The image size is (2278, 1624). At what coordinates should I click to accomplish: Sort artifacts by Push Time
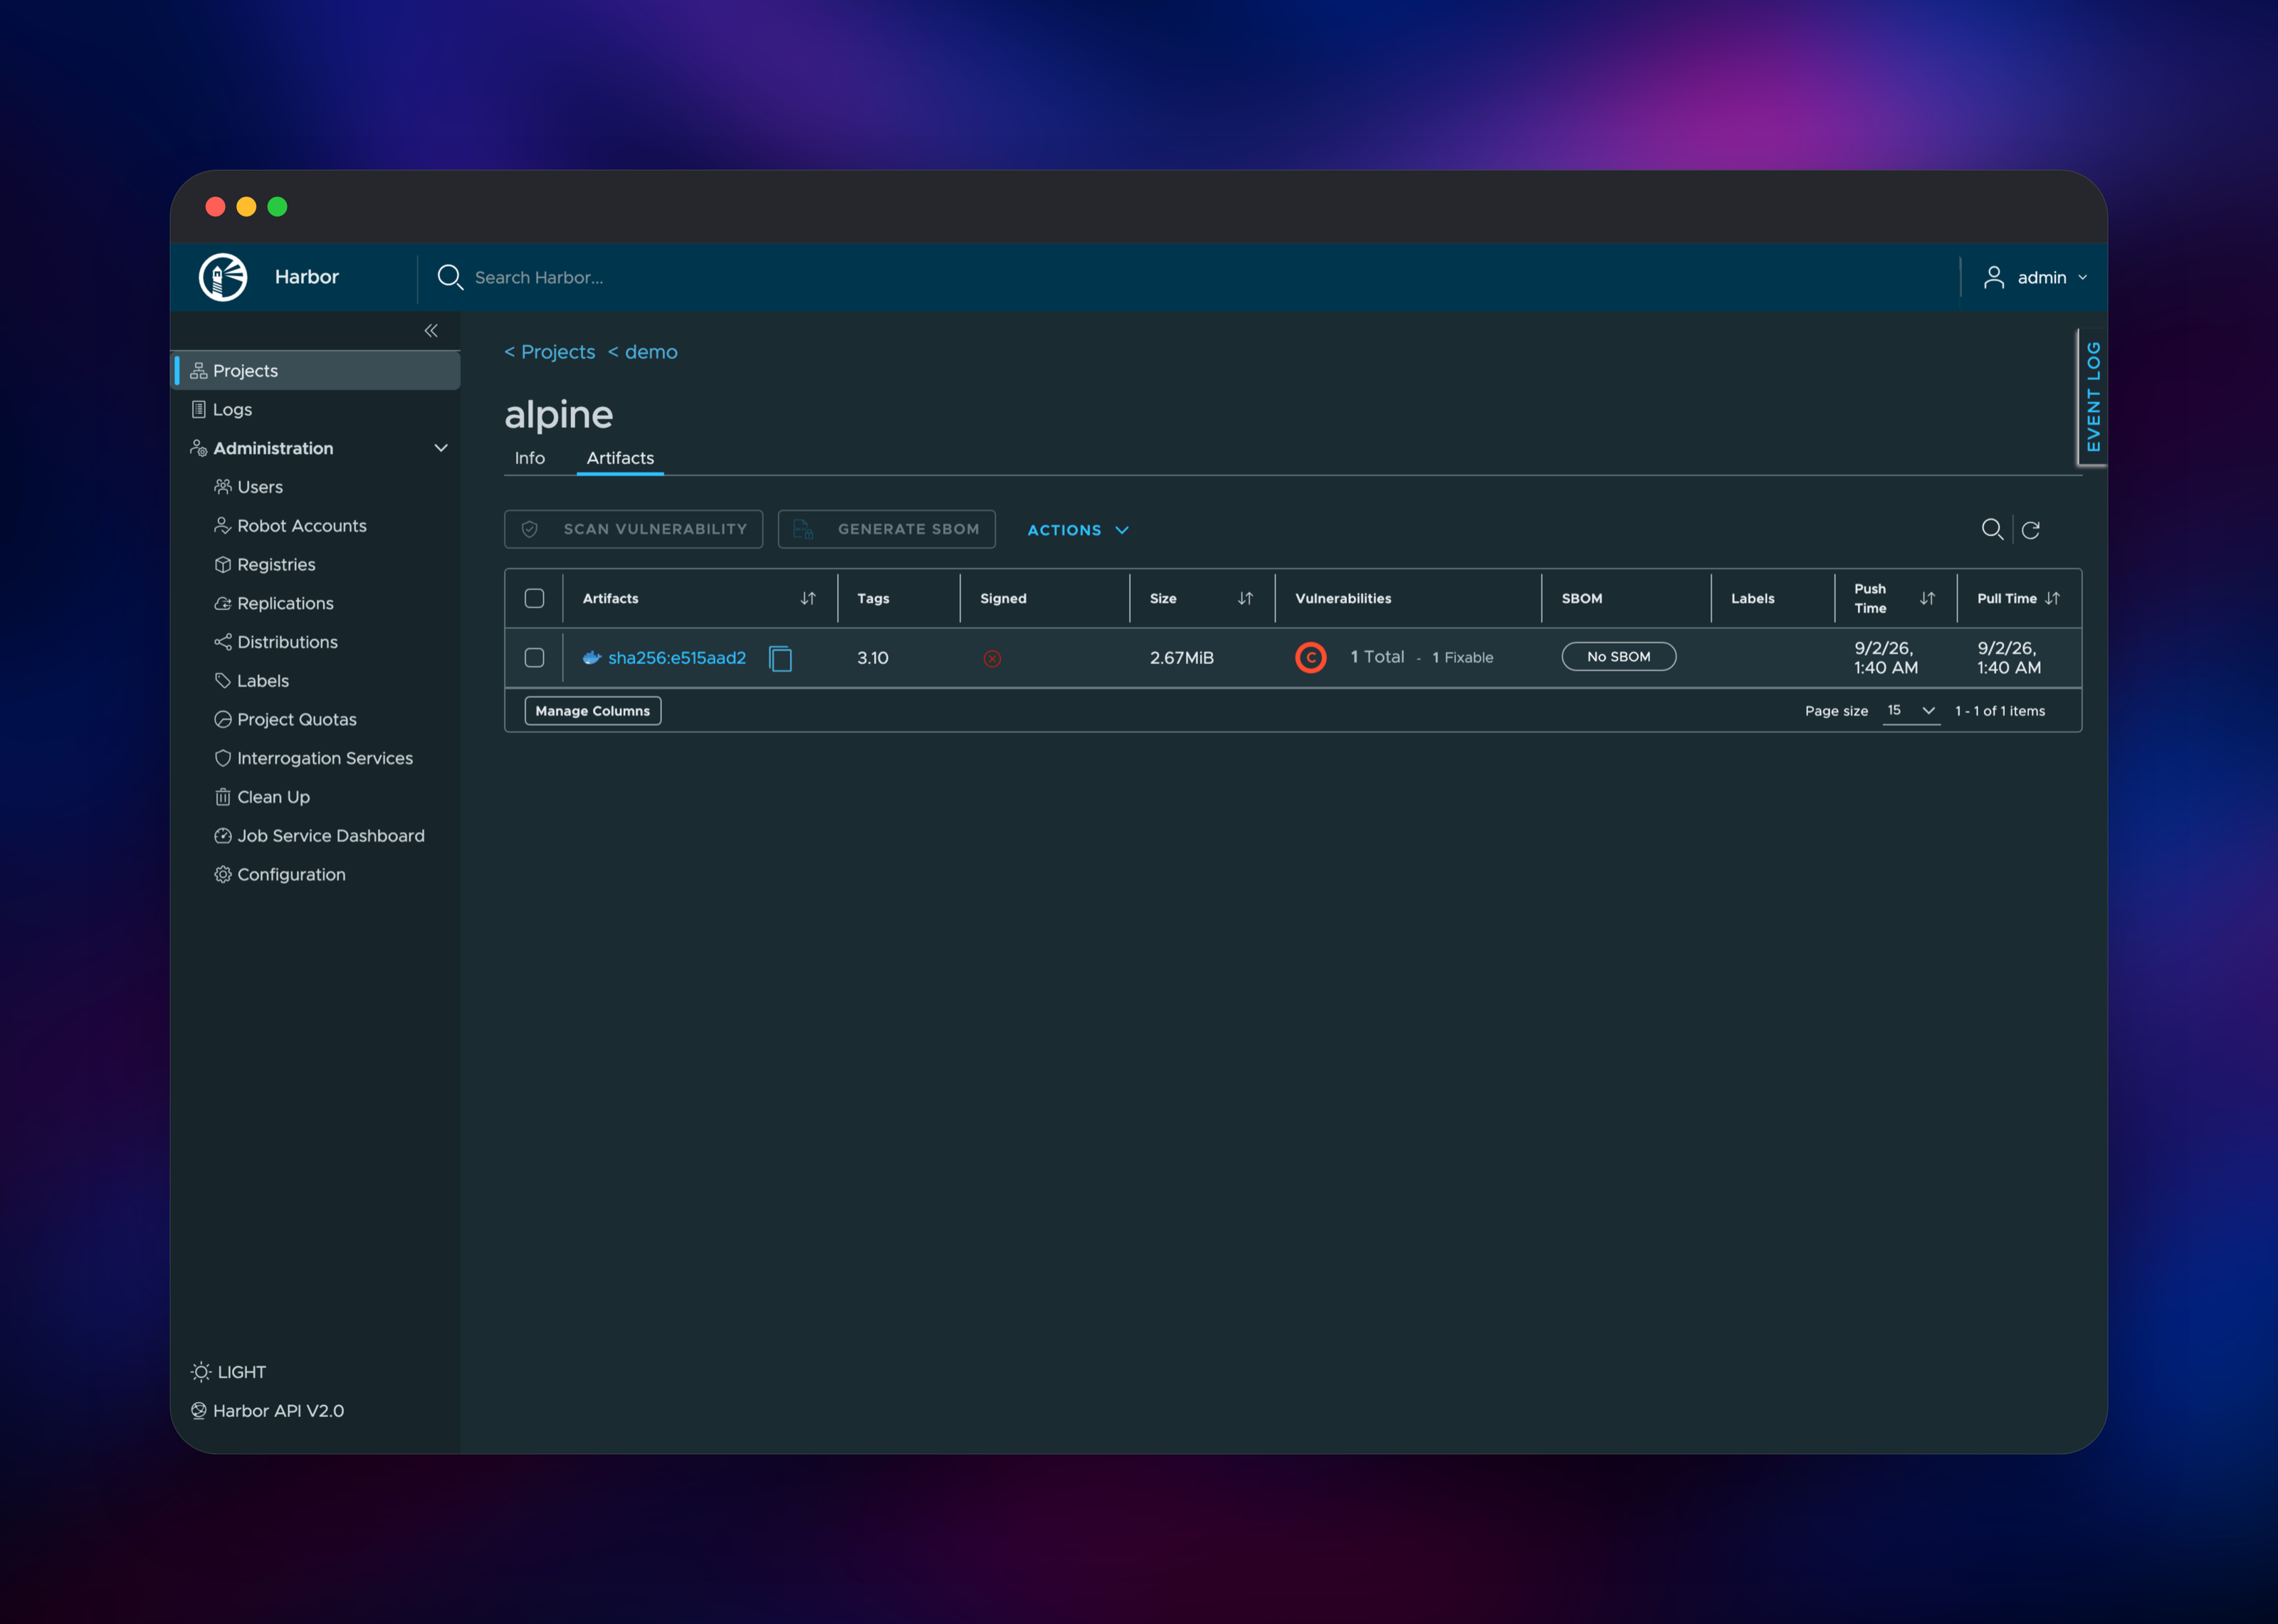[1927, 598]
